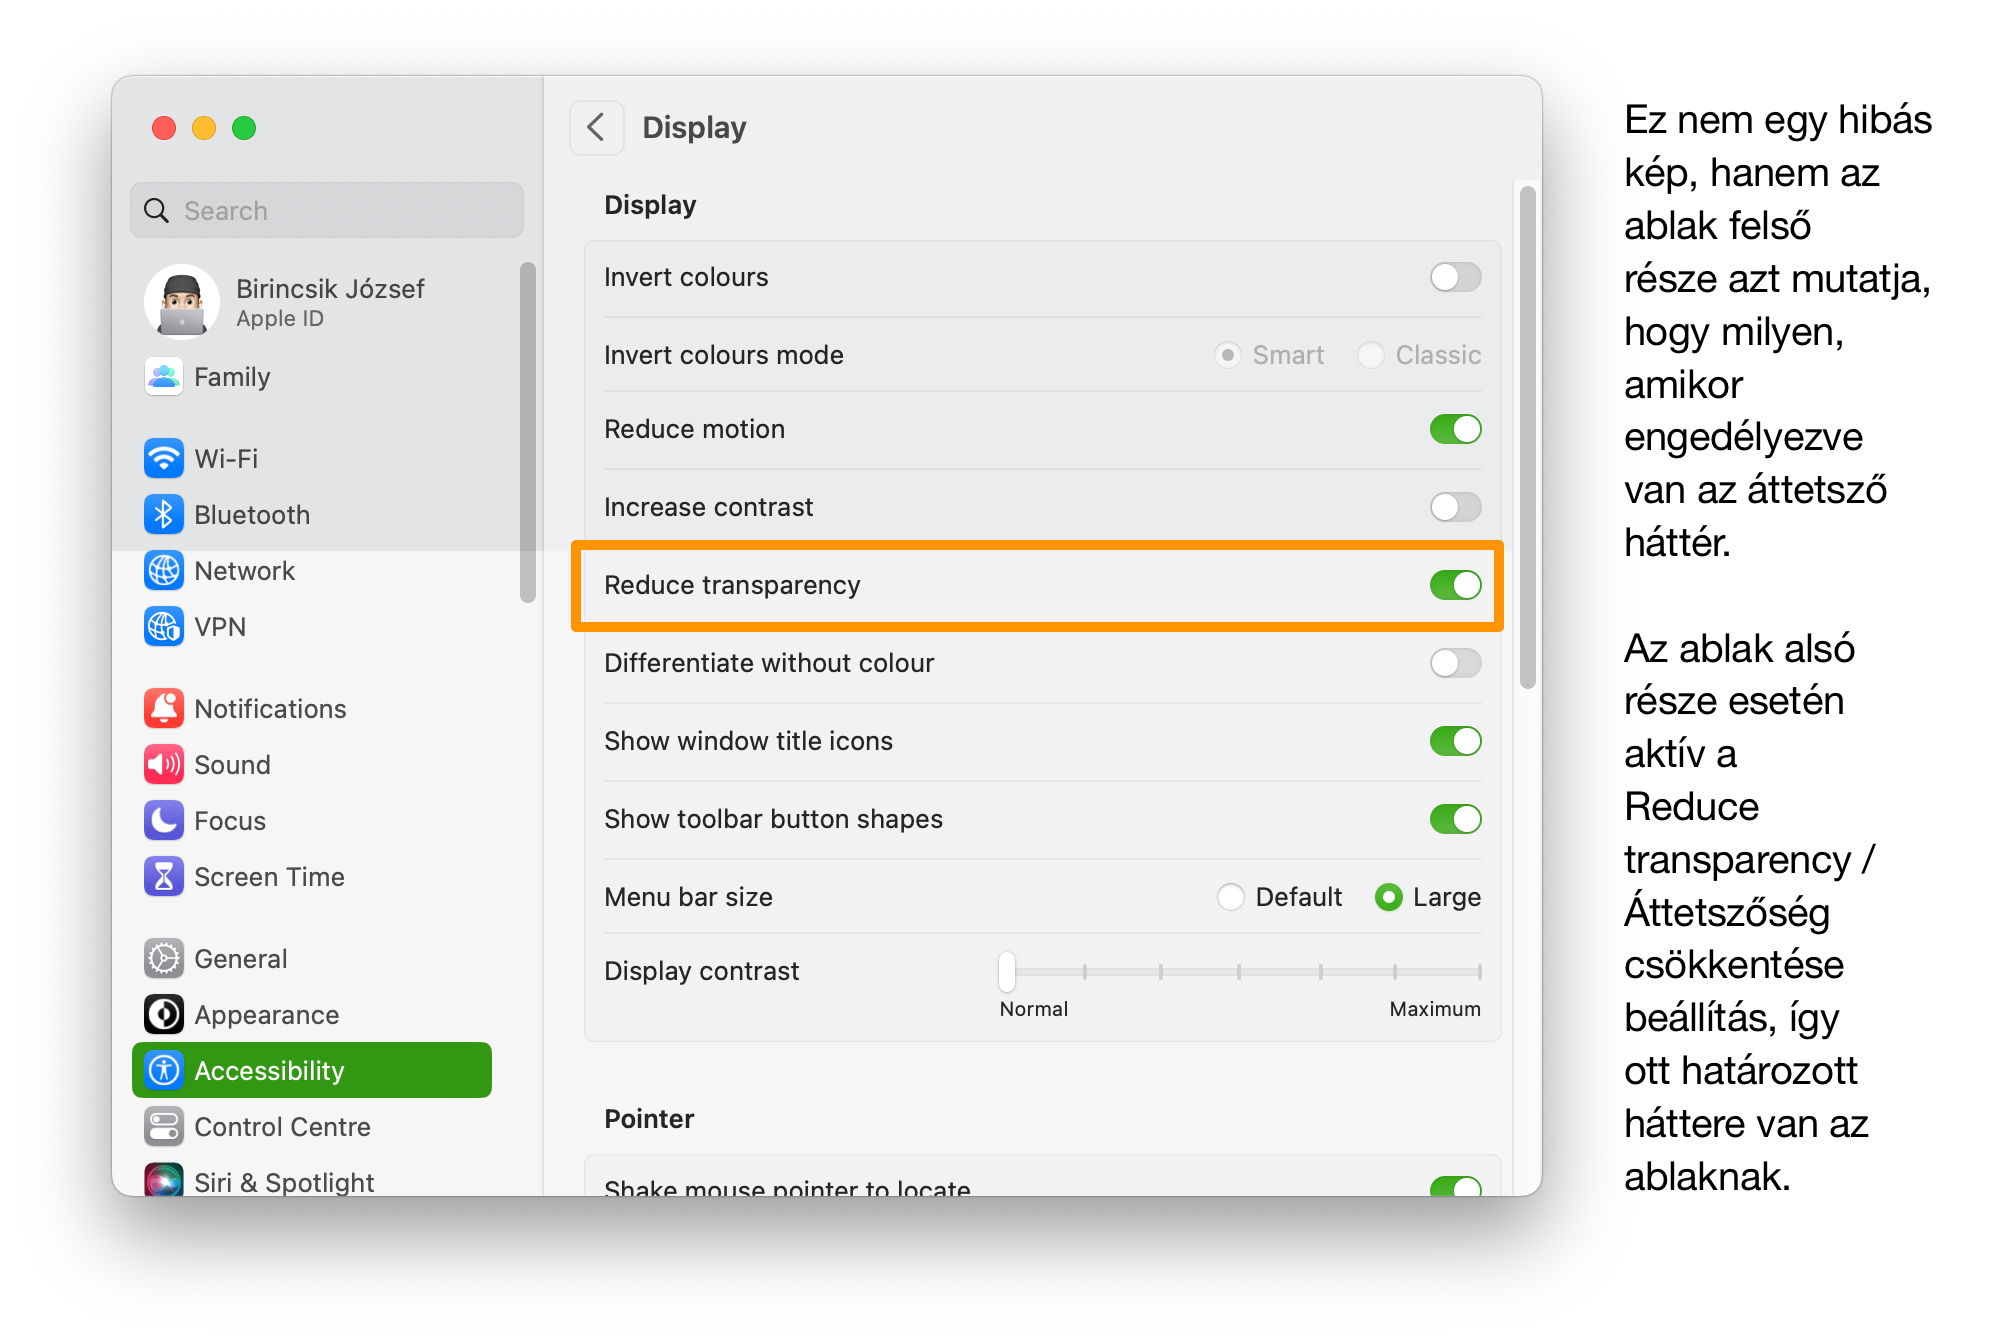The height and width of the screenshot is (1344, 2000).
Task: Turn off Show window title icons
Action: click(1455, 741)
